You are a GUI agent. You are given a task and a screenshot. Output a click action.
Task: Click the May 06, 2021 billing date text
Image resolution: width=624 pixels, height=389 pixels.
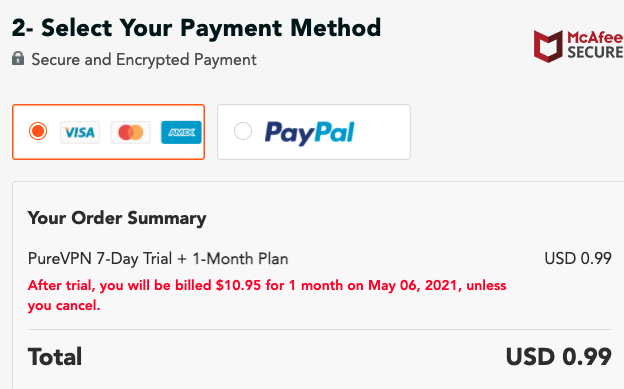pos(412,285)
